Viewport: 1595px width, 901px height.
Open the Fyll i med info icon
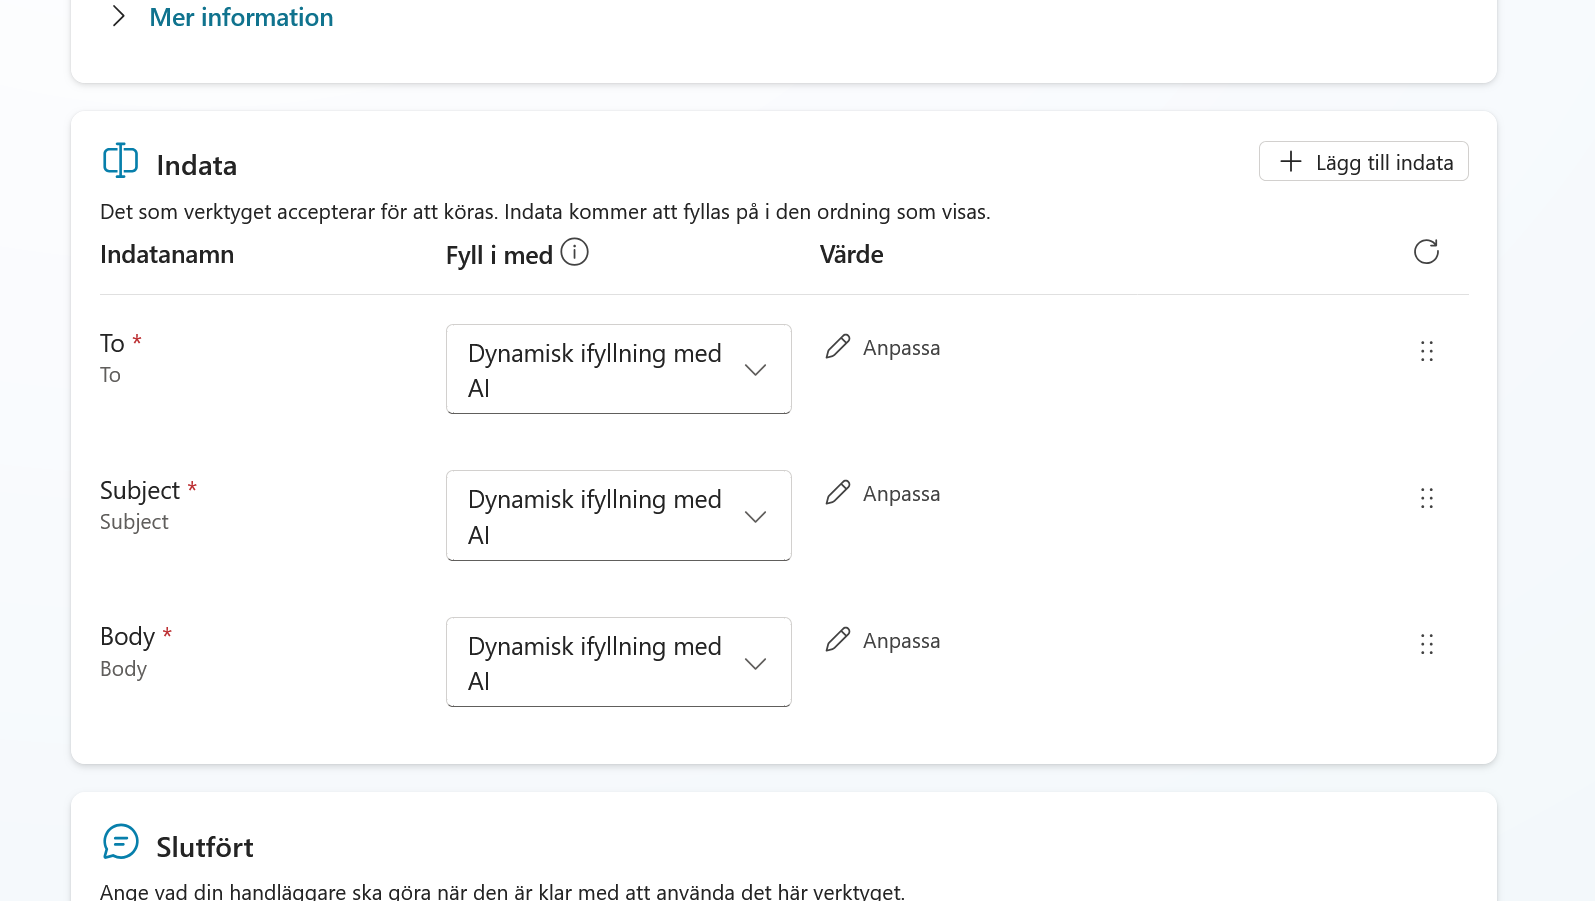pyautogui.click(x=575, y=252)
